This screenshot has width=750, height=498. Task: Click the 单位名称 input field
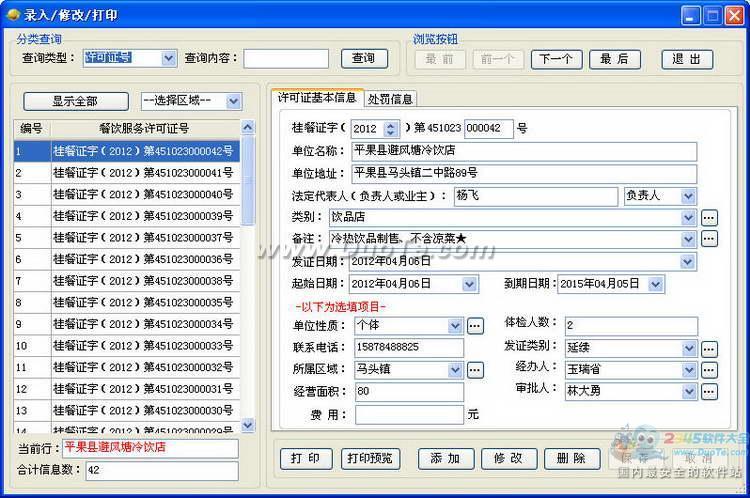click(524, 151)
